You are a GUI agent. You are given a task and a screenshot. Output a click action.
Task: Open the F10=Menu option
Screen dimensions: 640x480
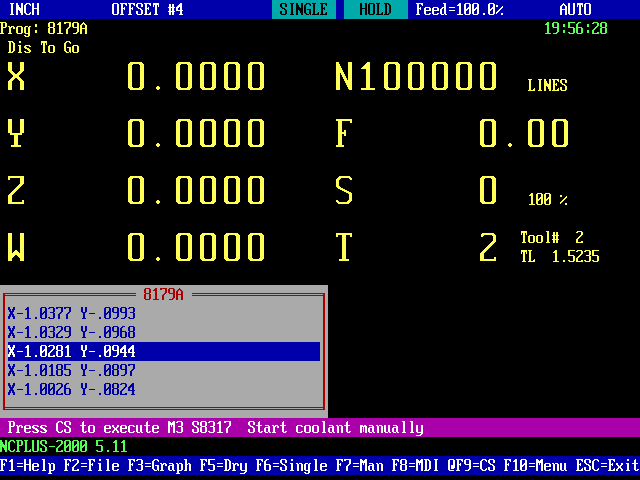coord(536,466)
